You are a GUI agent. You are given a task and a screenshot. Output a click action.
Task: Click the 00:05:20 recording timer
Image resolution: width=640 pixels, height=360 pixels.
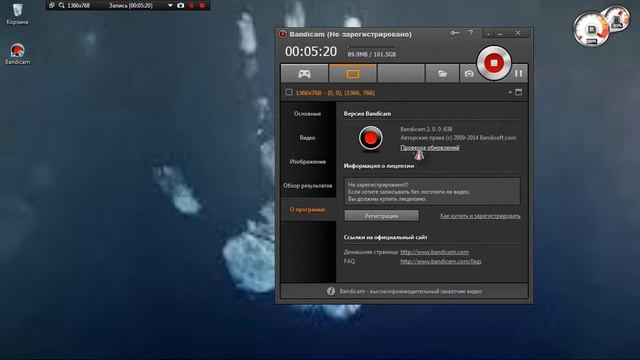(x=311, y=51)
